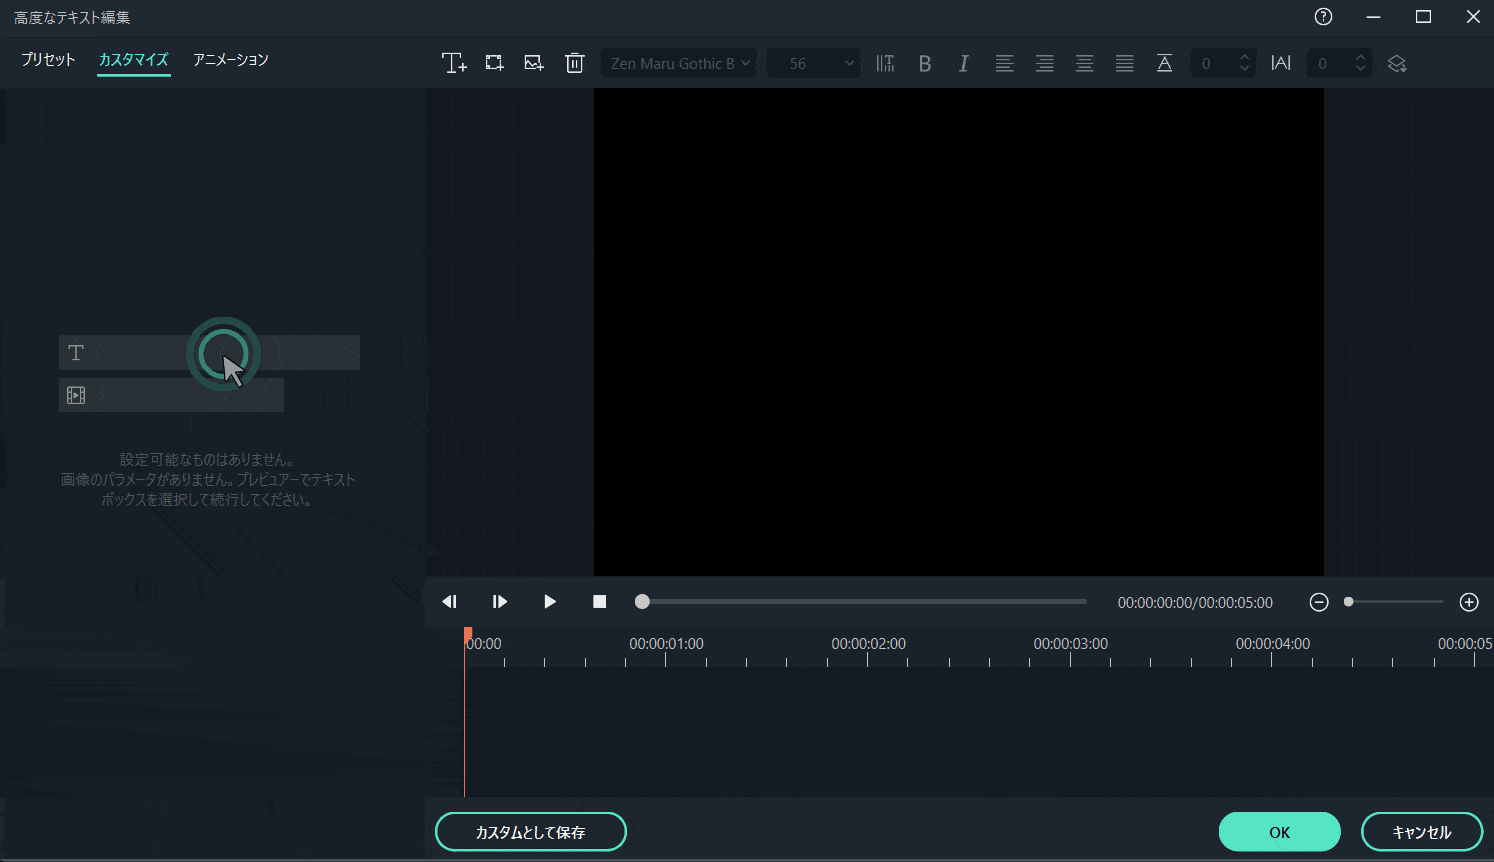
Task: Click the preview playback progress slider
Action: click(x=862, y=602)
